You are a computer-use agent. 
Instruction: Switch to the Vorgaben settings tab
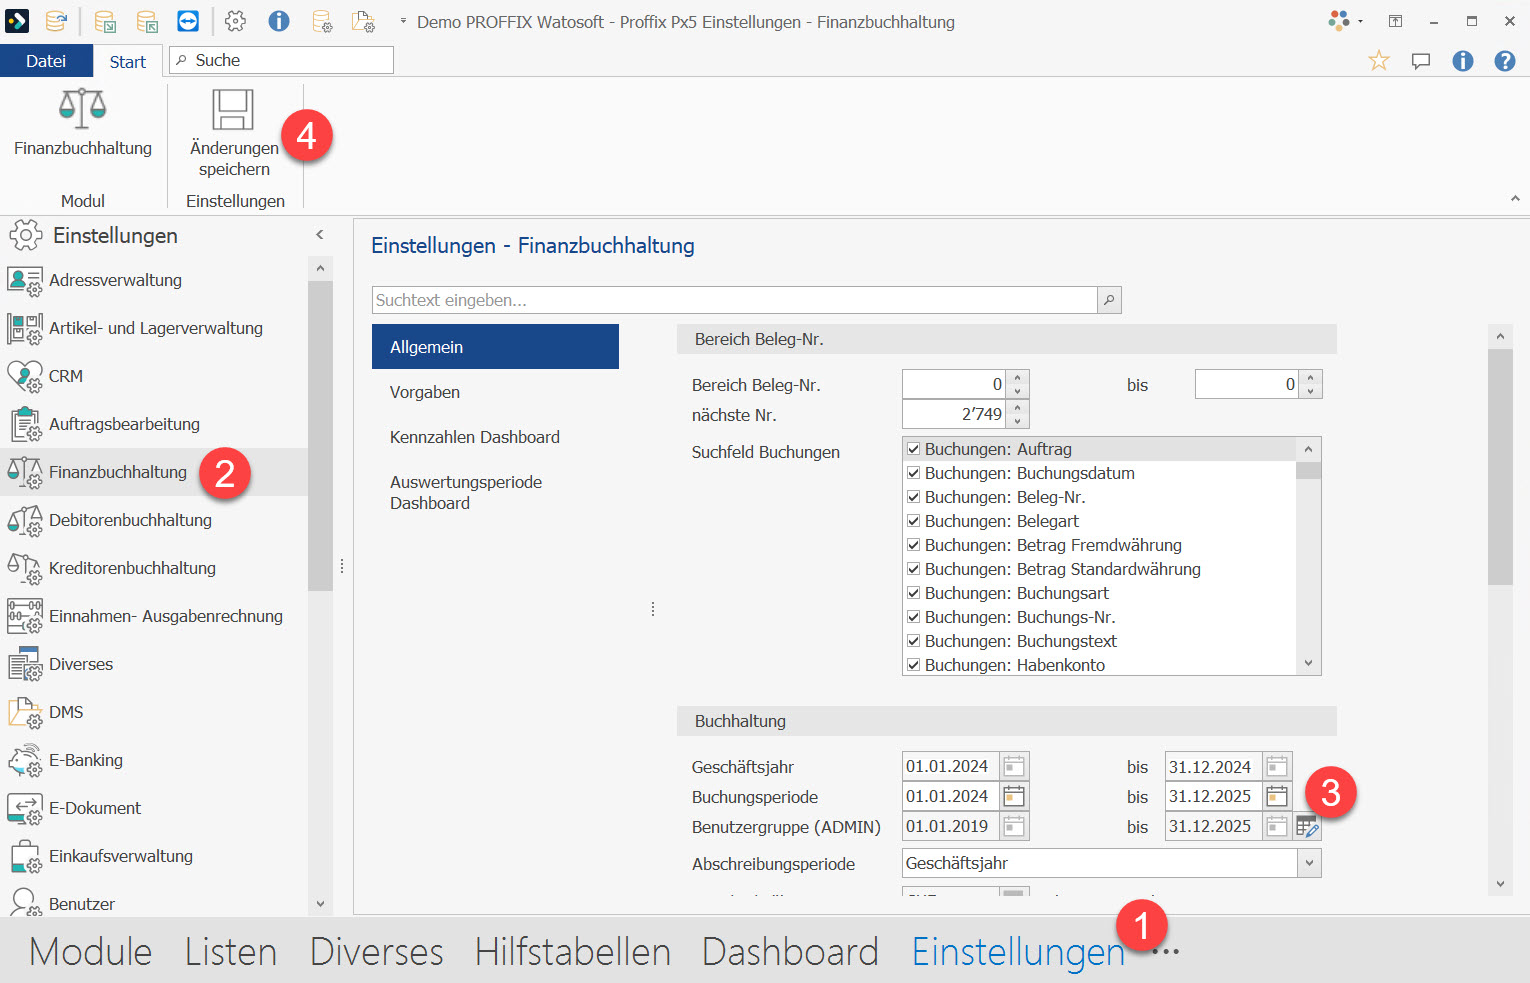pyautogui.click(x=424, y=391)
